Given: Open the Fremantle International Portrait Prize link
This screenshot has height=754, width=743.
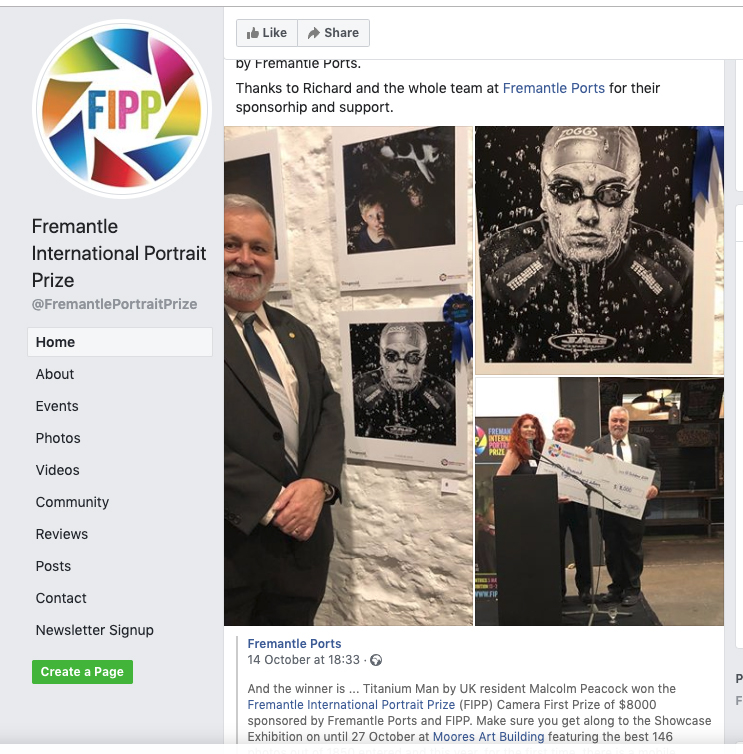Looking at the screenshot, I should 351,705.
